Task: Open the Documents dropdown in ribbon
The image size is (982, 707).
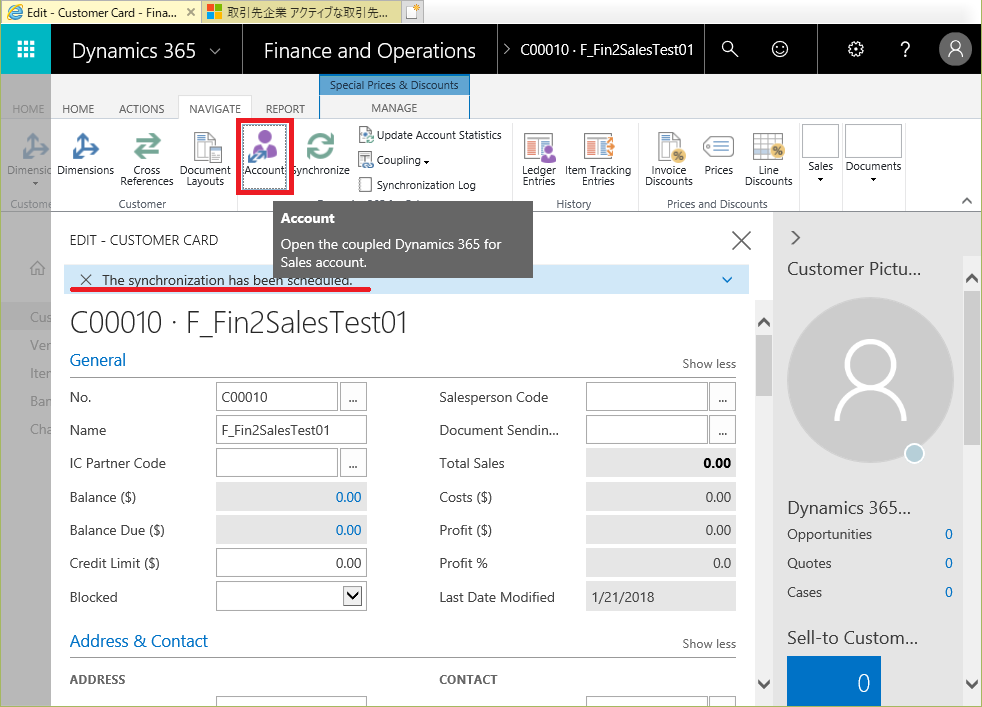Action: point(874,154)
